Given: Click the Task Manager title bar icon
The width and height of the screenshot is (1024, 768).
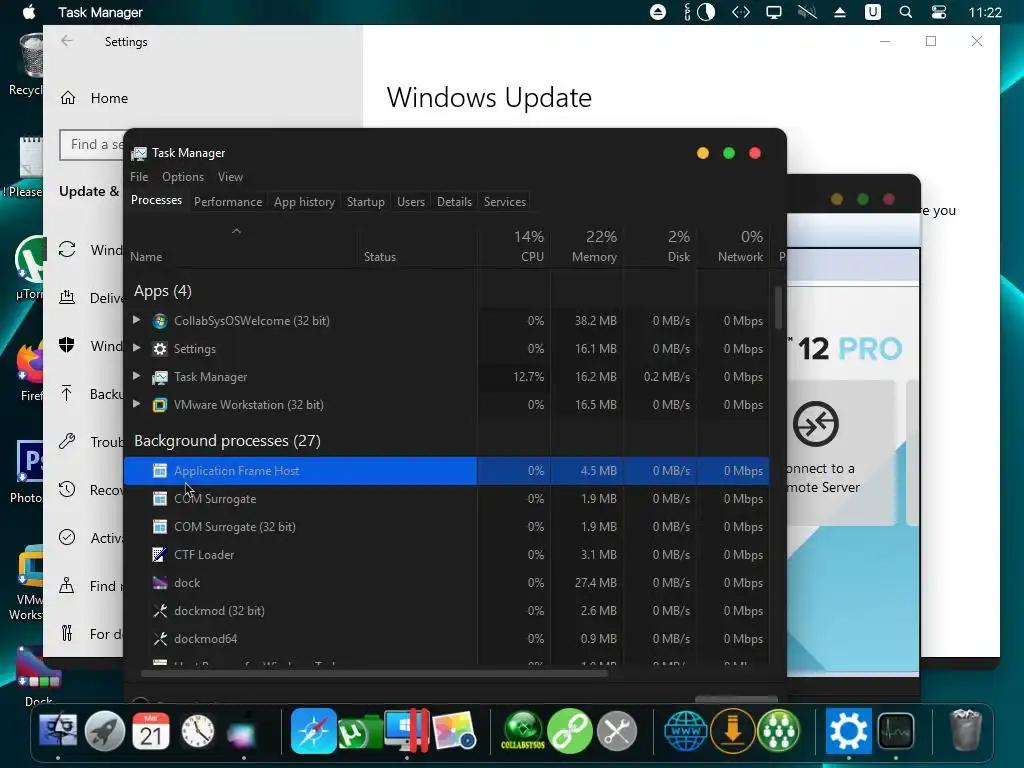Looking at the screenshot, I should point(139,153).
